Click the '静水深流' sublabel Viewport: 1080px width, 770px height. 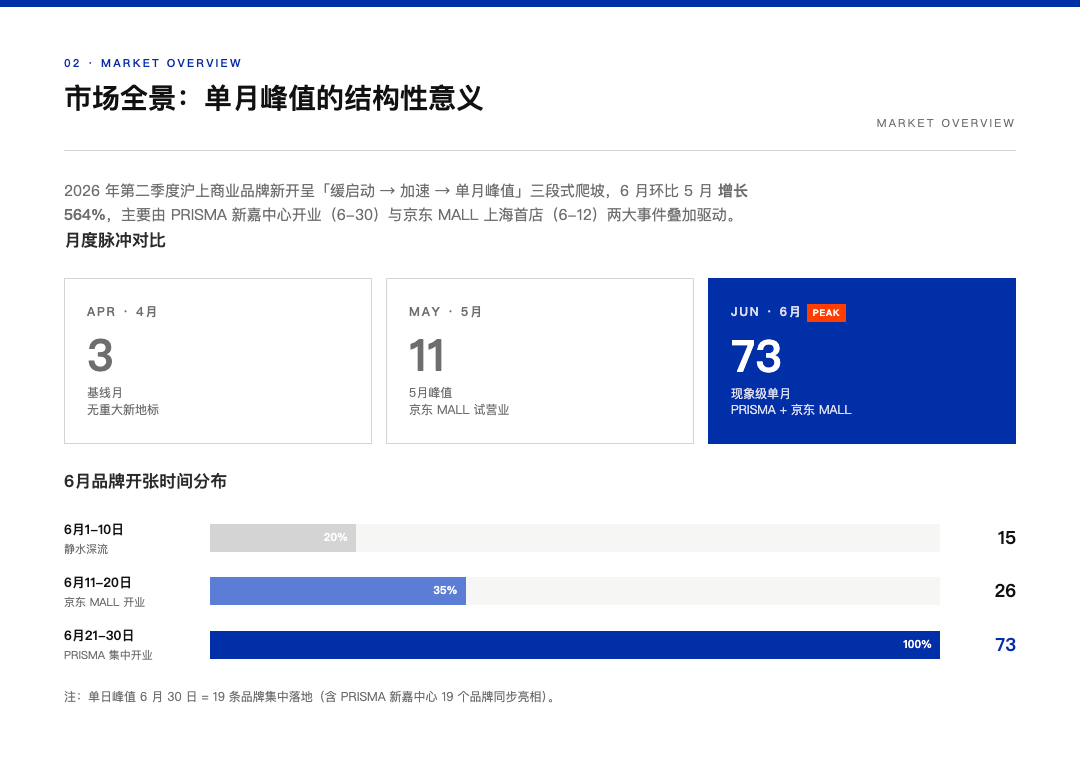click(86, 549)
